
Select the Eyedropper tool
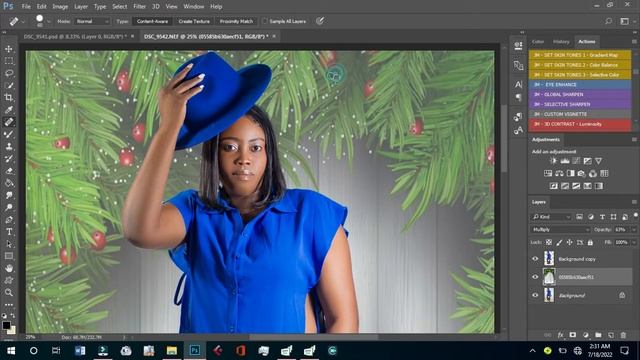point(9,110)
